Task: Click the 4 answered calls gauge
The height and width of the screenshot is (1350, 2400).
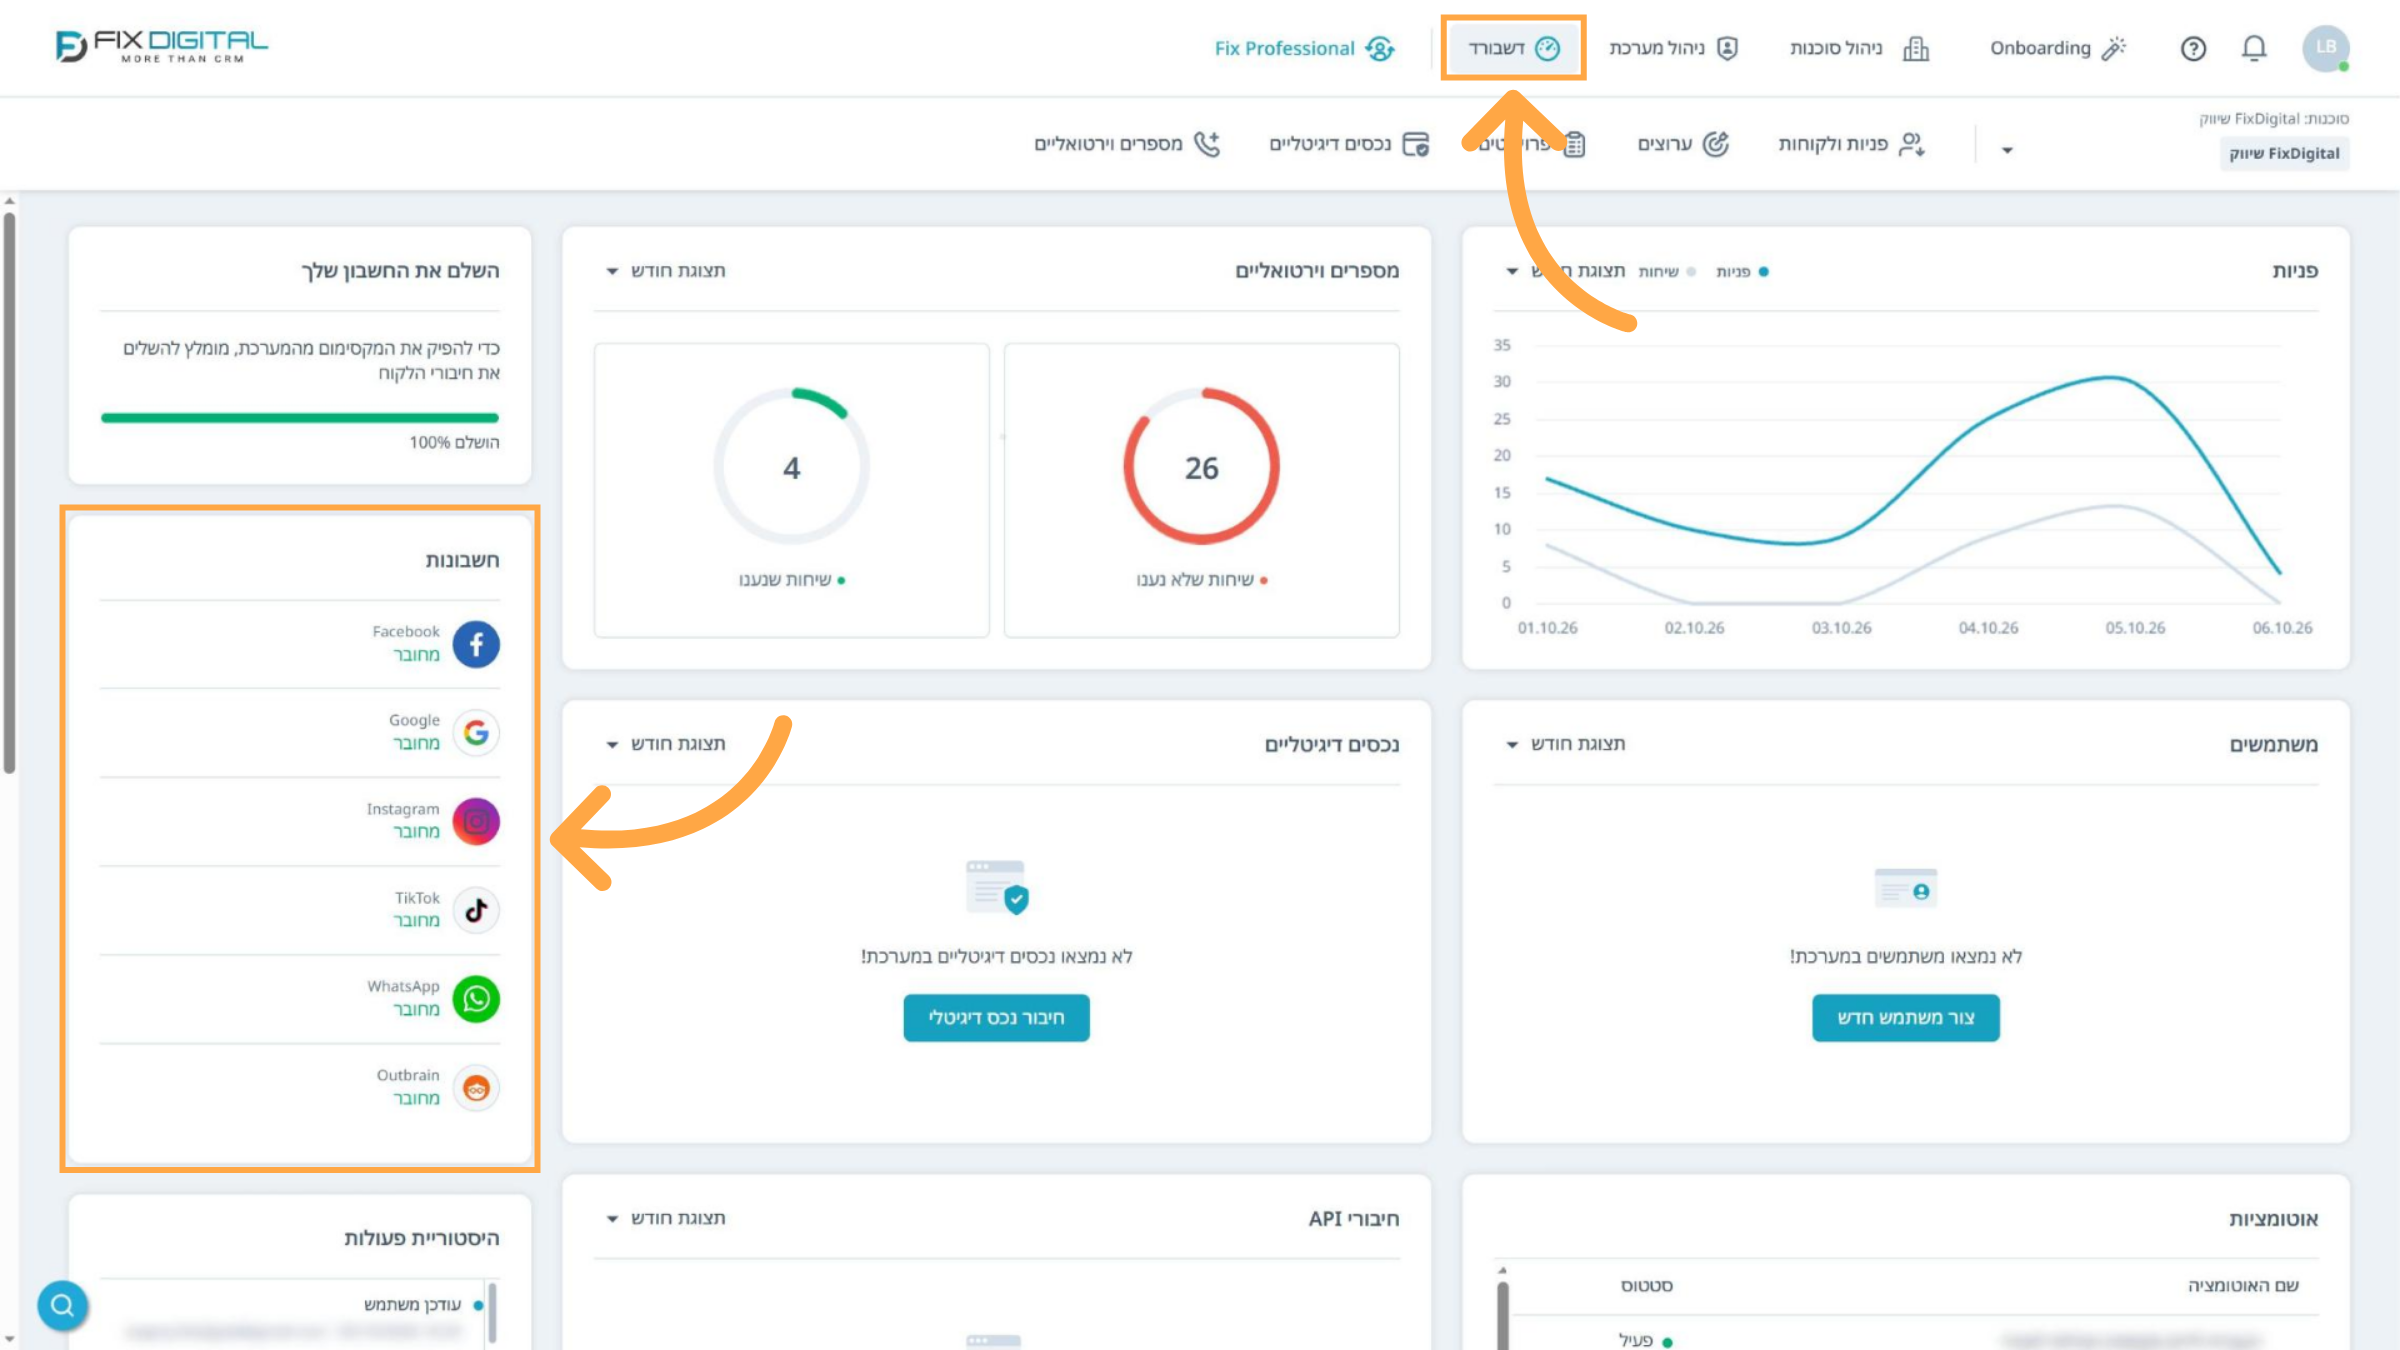Action: (791, 466)
